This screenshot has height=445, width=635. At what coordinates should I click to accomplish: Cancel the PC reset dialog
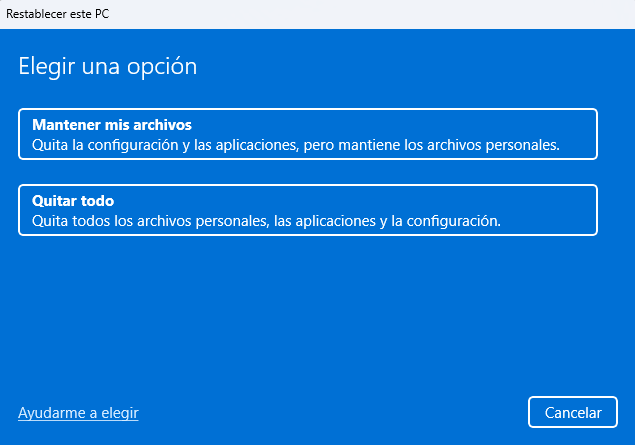click(573, 412)
